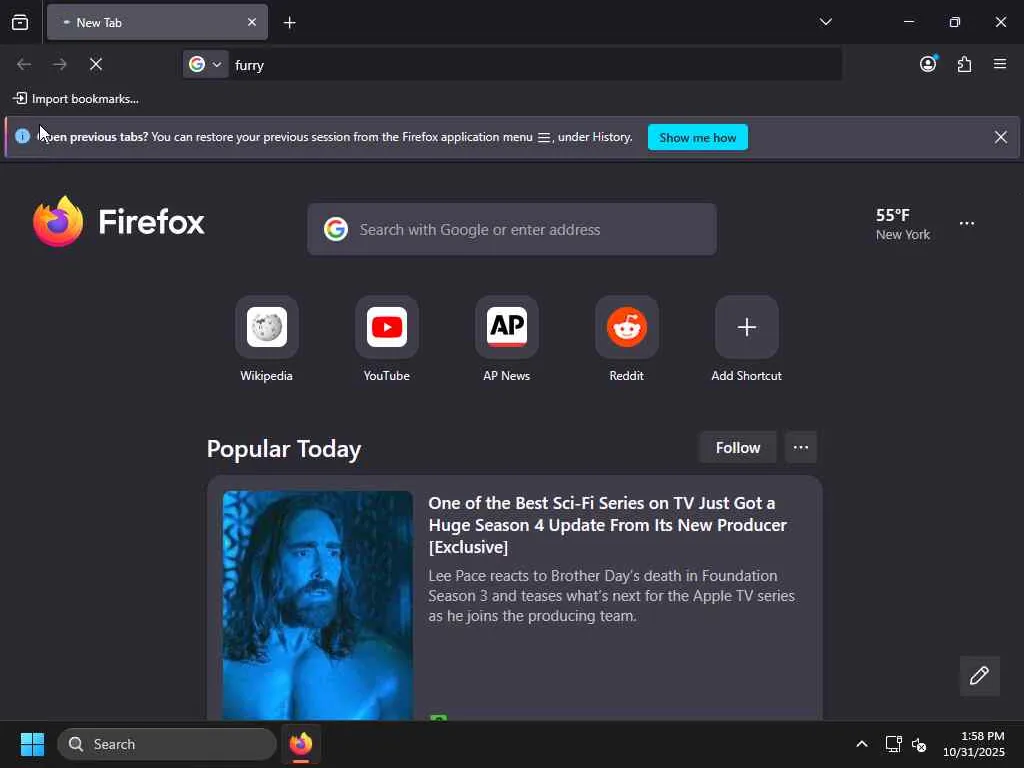Stop loading the page with X button

coord(96,64)
